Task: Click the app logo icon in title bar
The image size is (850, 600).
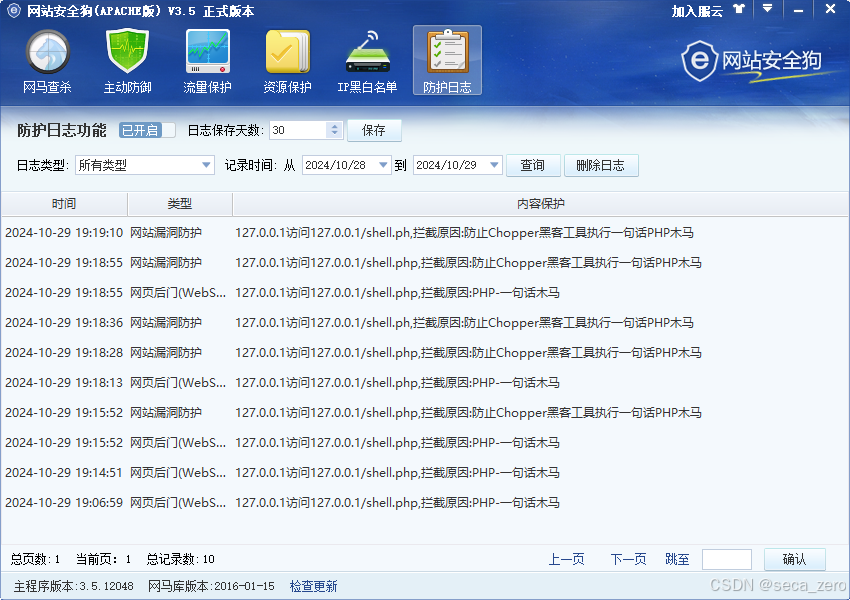Action: (13, 10)
